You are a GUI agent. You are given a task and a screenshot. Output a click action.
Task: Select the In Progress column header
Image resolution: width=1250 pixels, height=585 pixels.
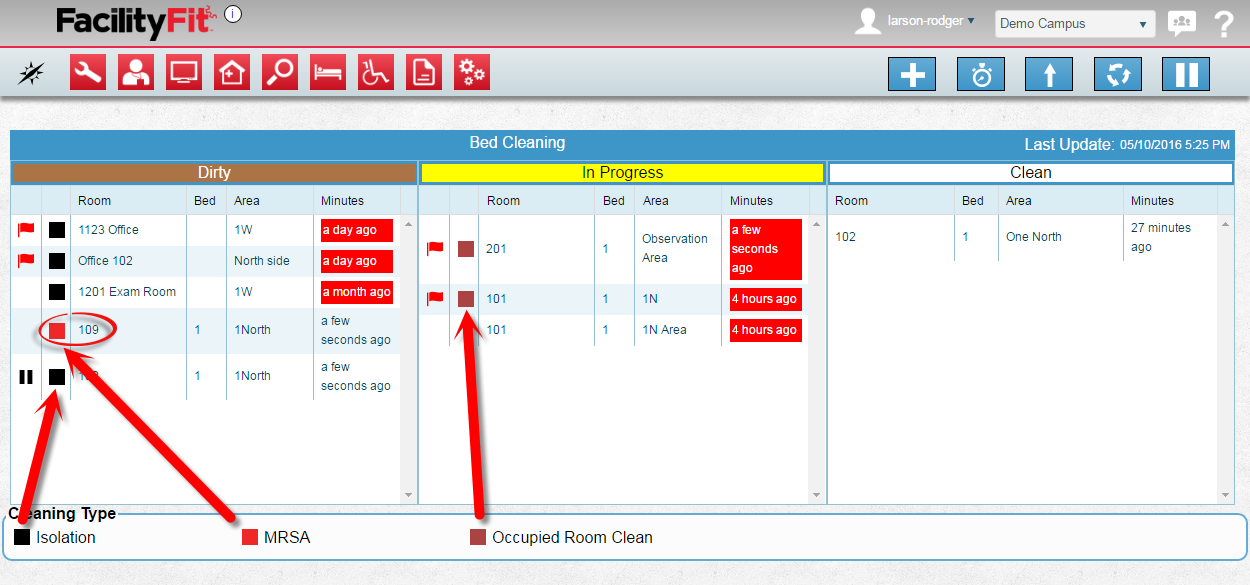click(622, 173)
